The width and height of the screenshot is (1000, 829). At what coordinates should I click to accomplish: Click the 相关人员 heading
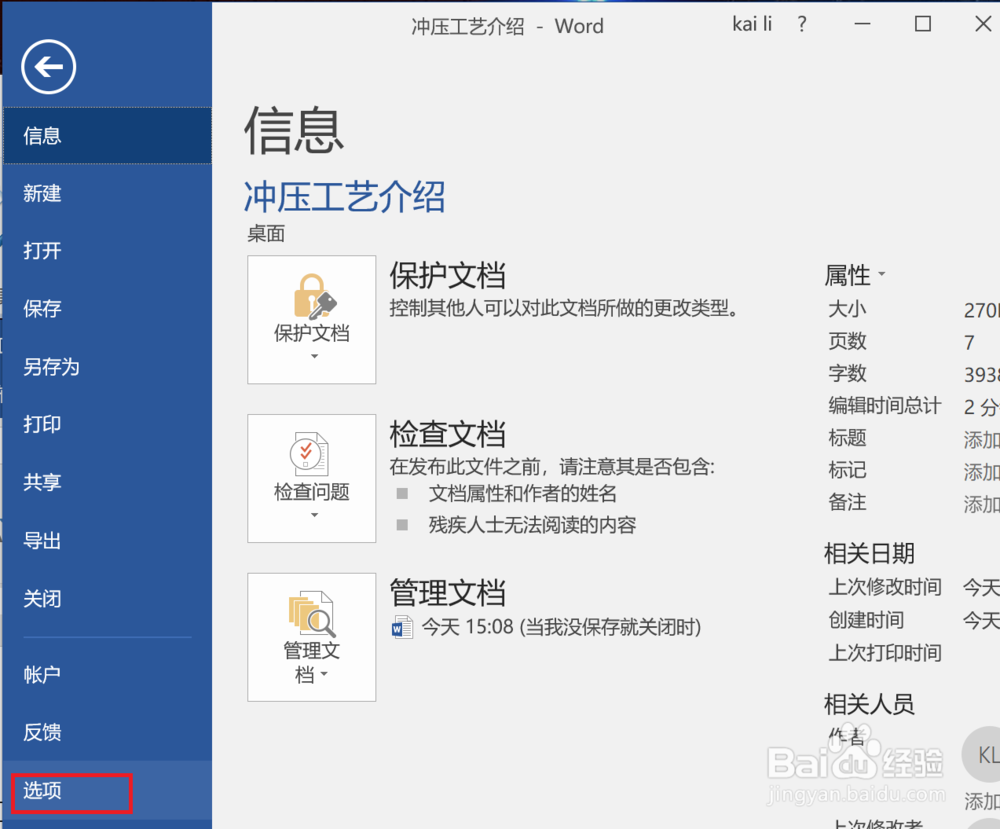tap(869, 705)
